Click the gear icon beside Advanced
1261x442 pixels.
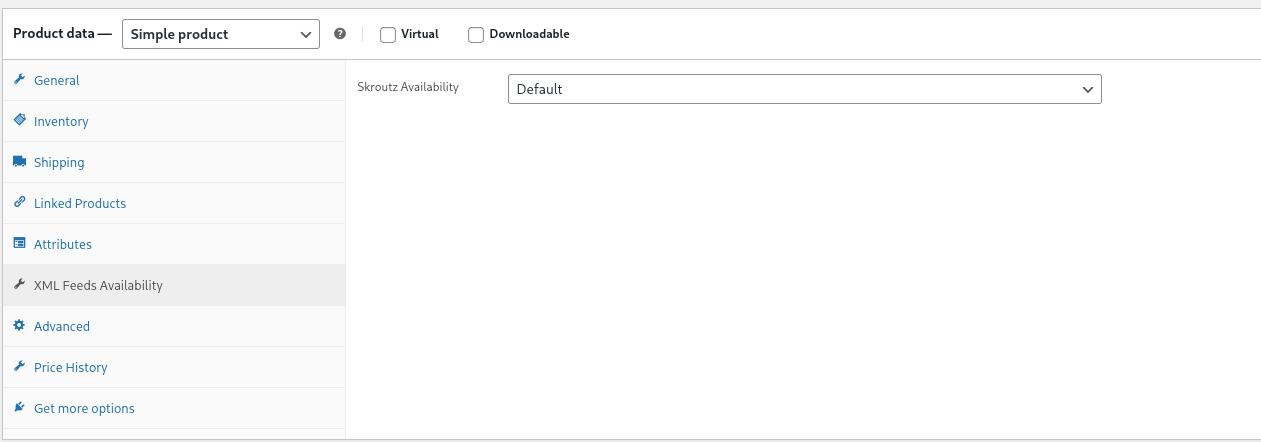19,325
